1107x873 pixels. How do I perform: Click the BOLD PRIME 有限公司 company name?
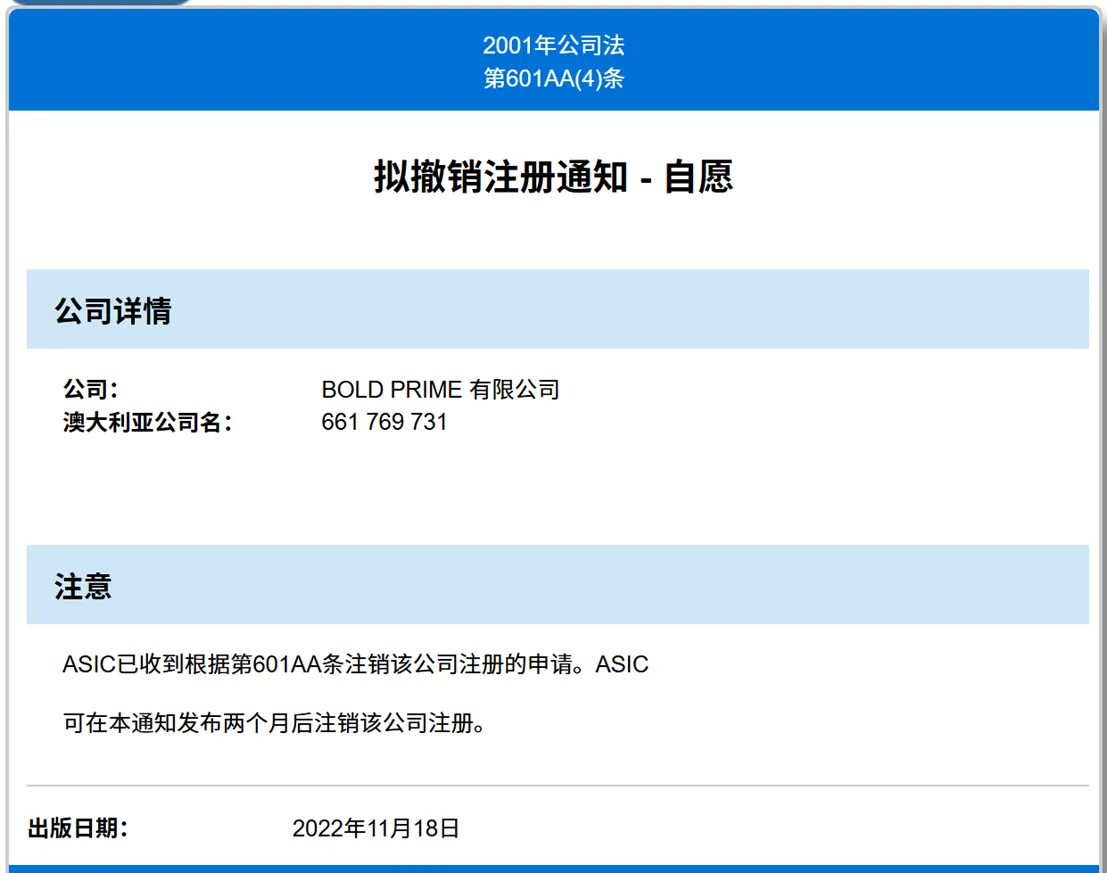coord(441,389)
